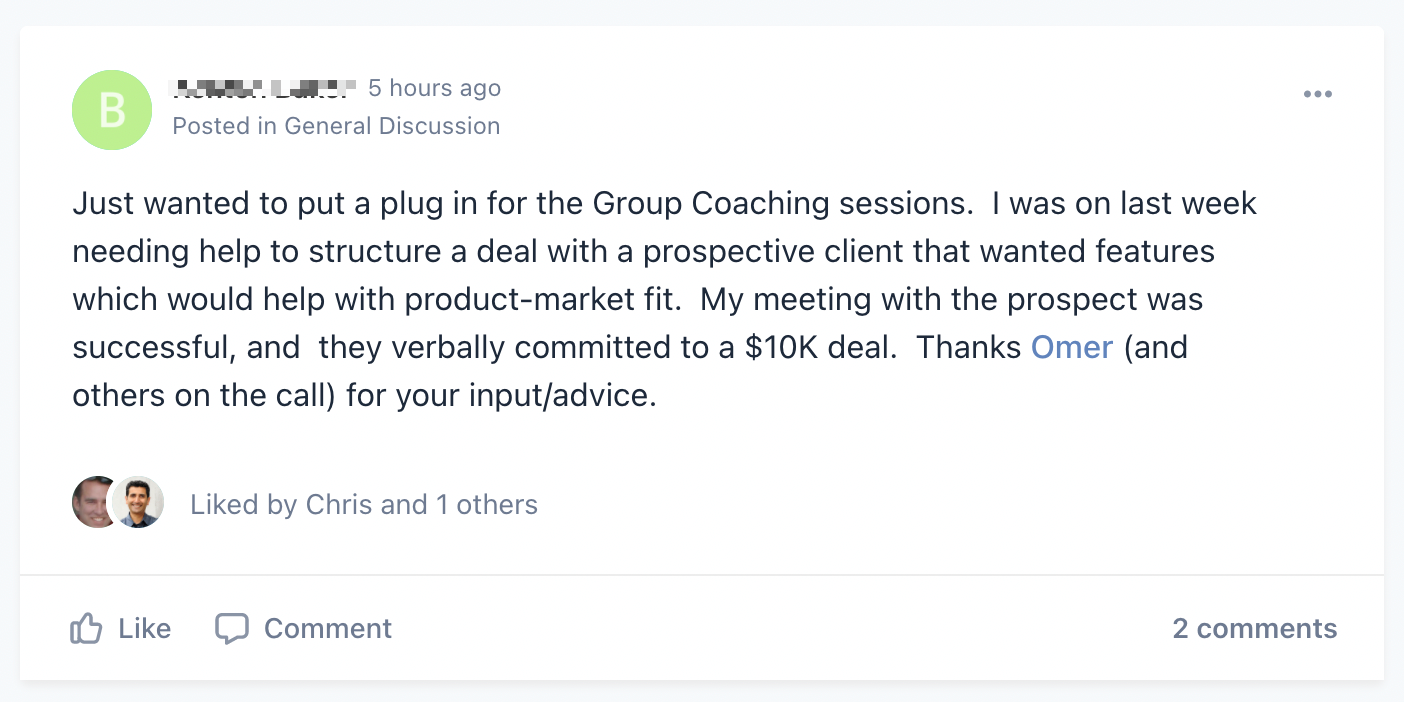The image size is (1404, 702).
Task: Click the thumbs-up Like icon
Action: coord(87,629)
